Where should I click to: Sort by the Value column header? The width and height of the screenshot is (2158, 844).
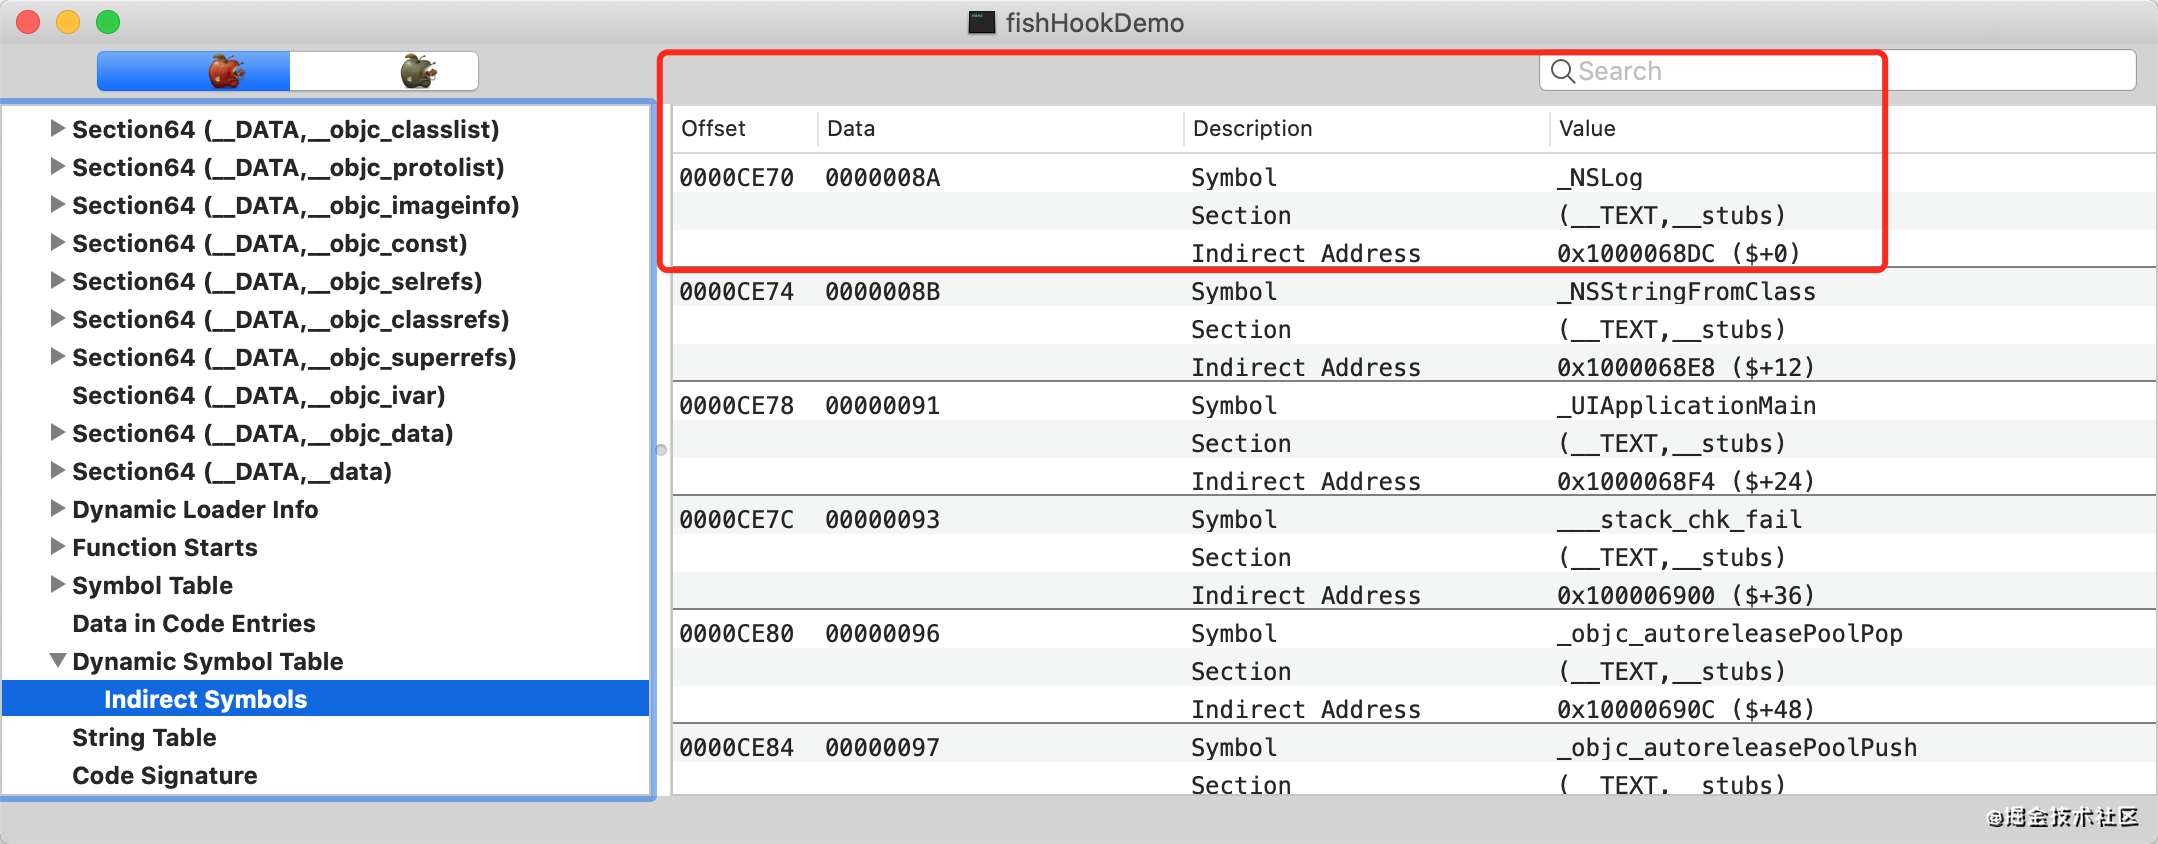click(1853, 129)
